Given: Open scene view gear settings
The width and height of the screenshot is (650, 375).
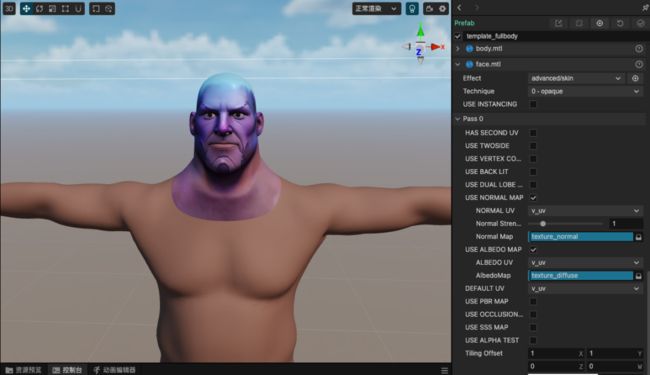Looking at the screenshot, I should click(x=443, y=9).
